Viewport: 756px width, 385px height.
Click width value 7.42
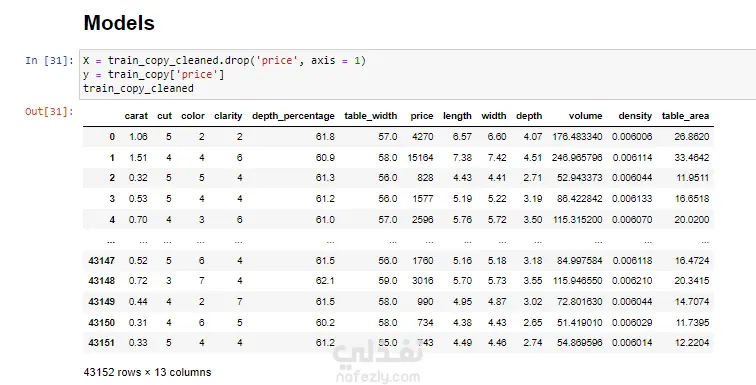(x=497, y=158)
